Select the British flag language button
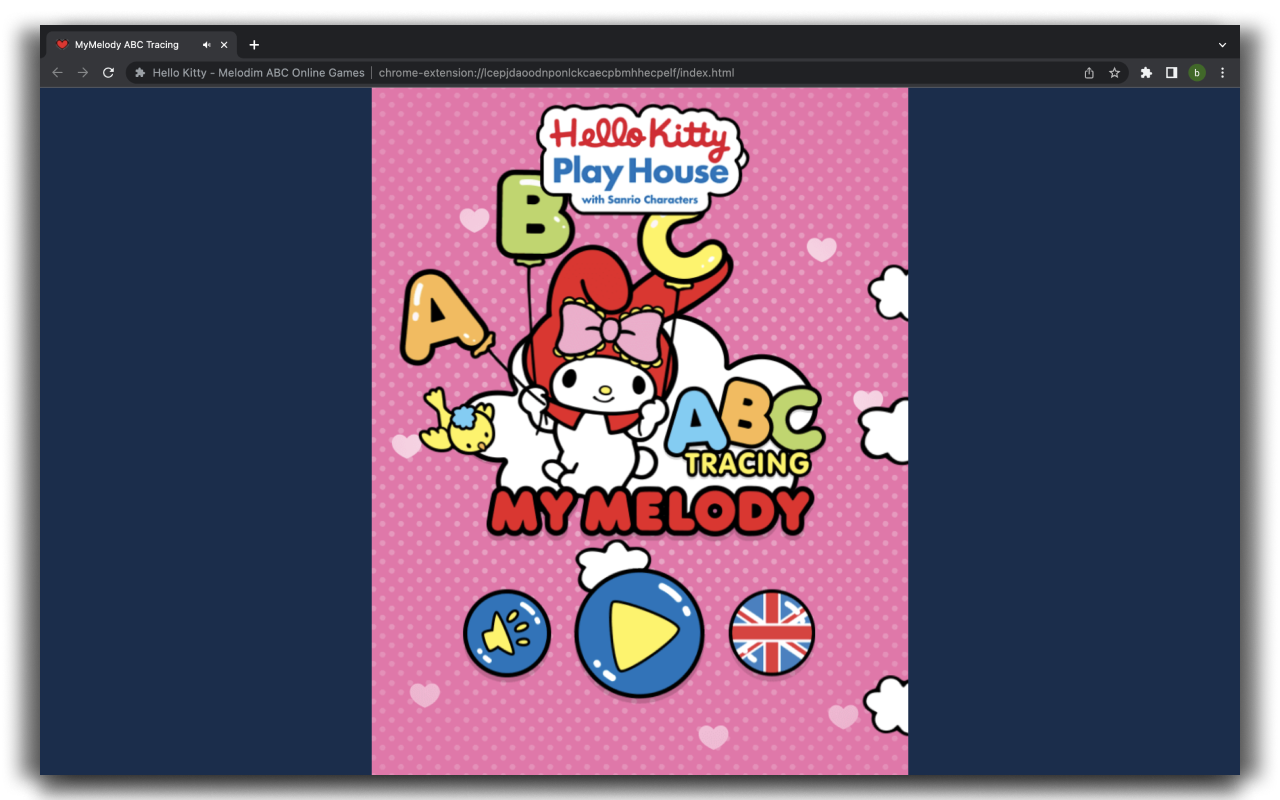Screen dimensions: 1280x800 tap(771, 632)
